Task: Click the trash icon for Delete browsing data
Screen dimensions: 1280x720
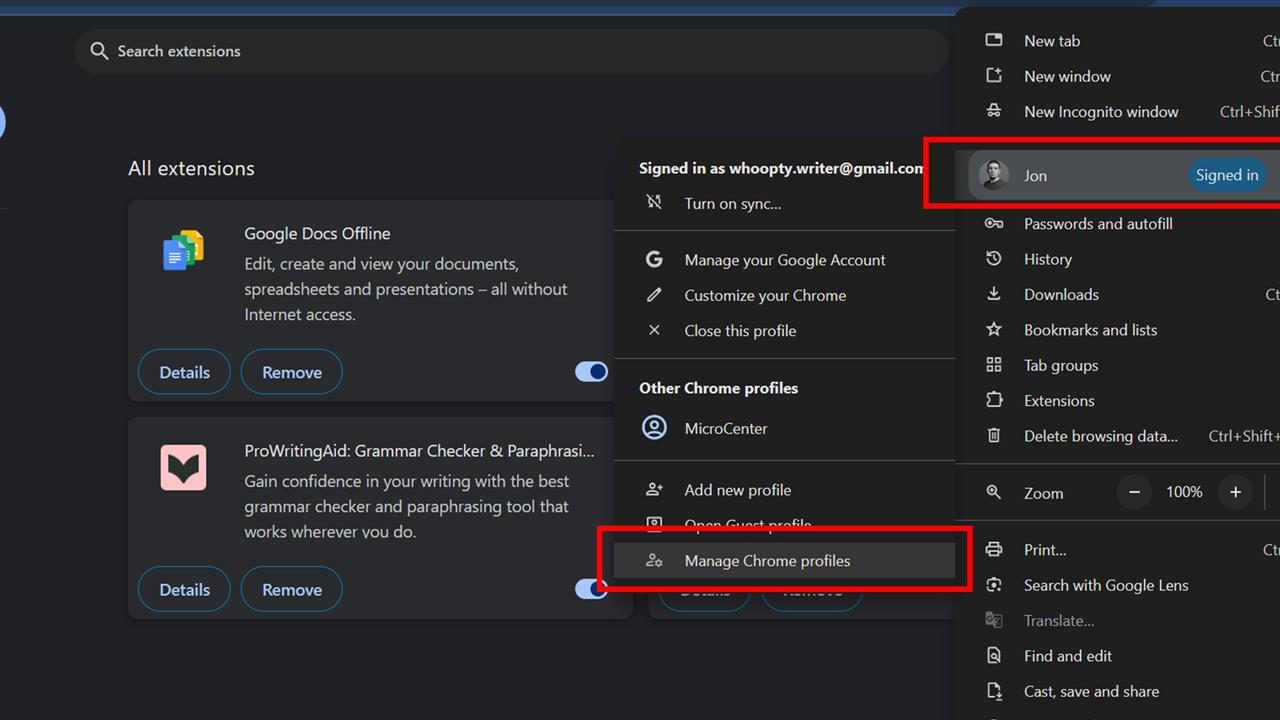Action: pyautogui.click(x=994, y=436)
